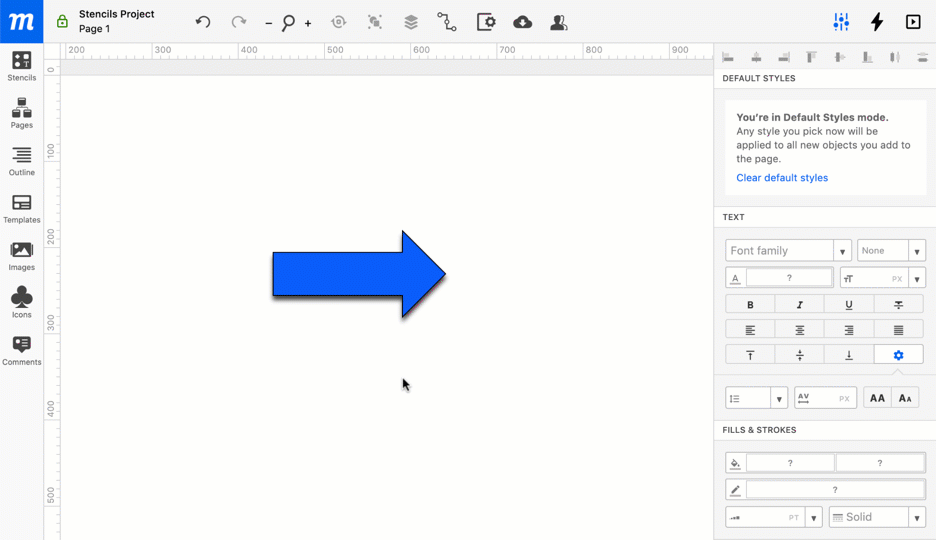Screen dimensions: 936x540
Task: Open the Templates panel
Action: (21, 209)
